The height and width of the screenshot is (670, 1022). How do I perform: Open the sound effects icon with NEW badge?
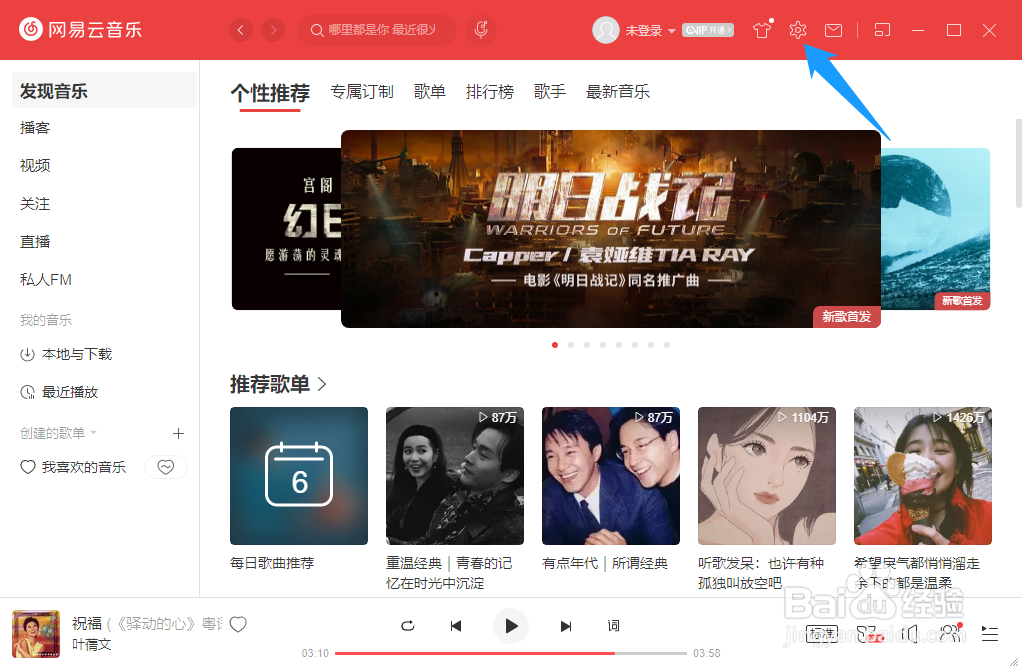[x=869, y=634]
